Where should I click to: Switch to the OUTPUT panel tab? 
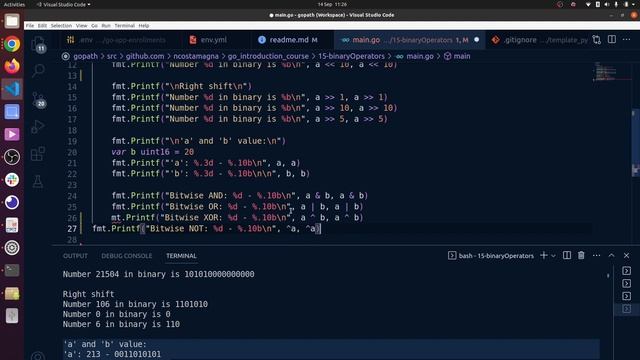[75, 256]
